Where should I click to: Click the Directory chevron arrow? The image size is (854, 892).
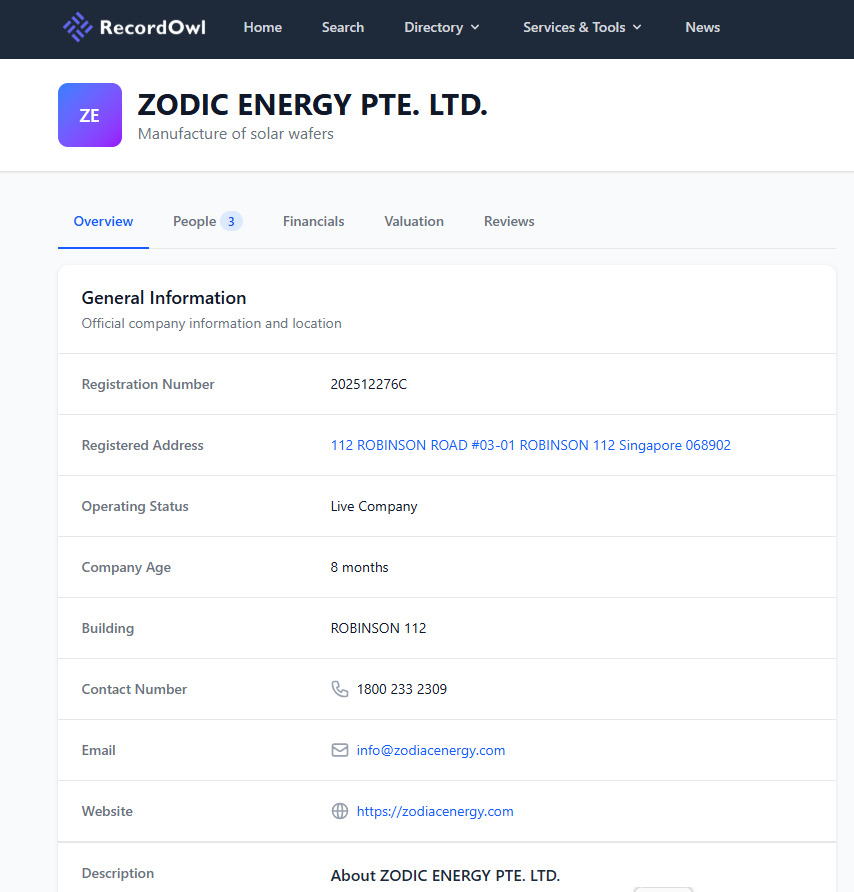pos(475,27)
